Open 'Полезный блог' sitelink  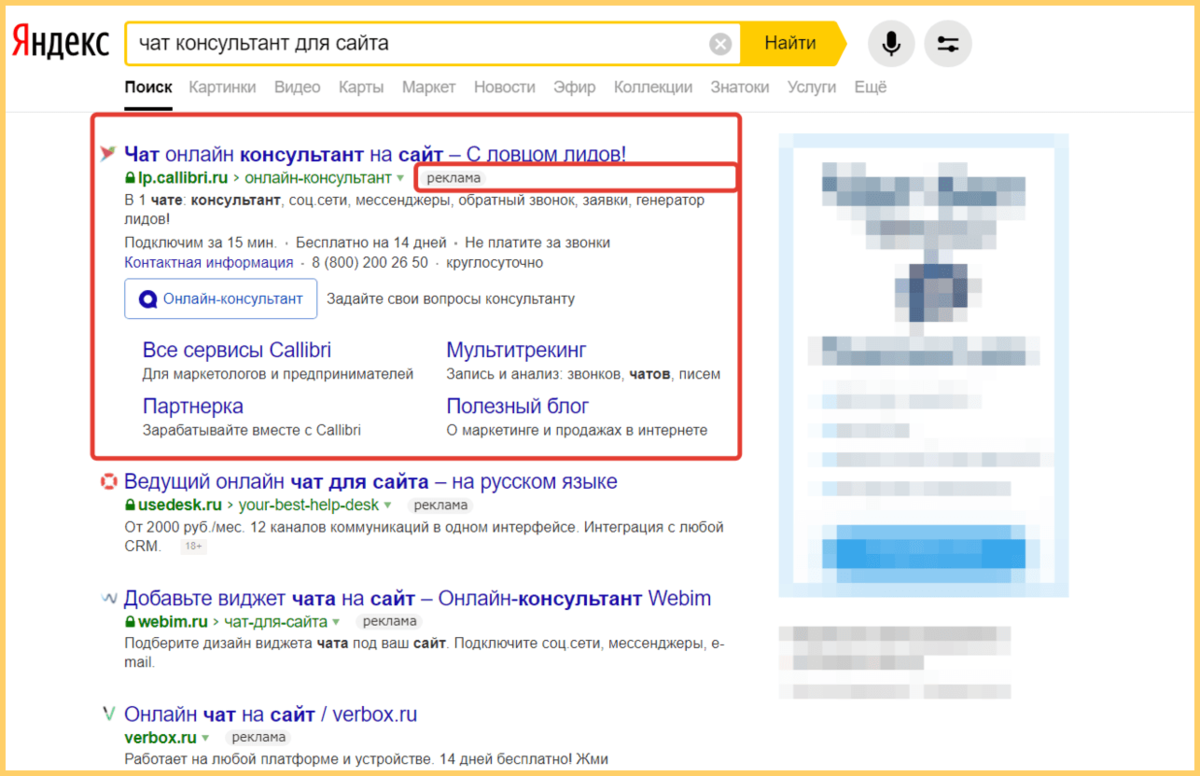click(x=517, y=406)
